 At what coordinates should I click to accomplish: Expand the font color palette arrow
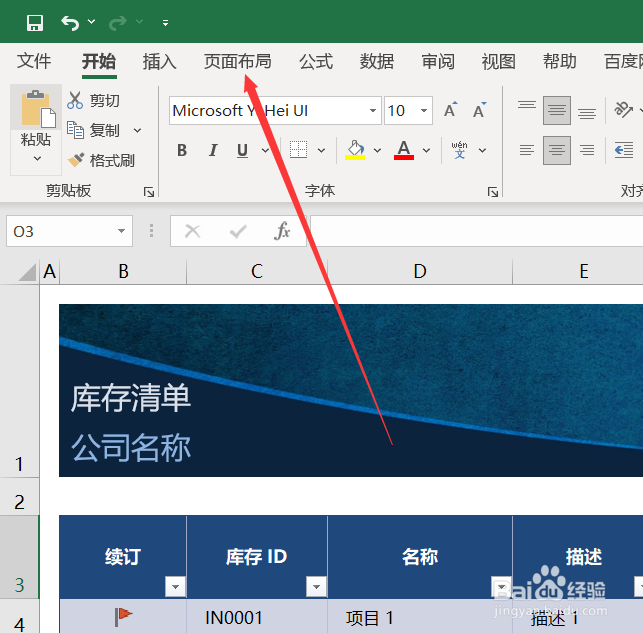pyautogui.click(x=426, y=150)
